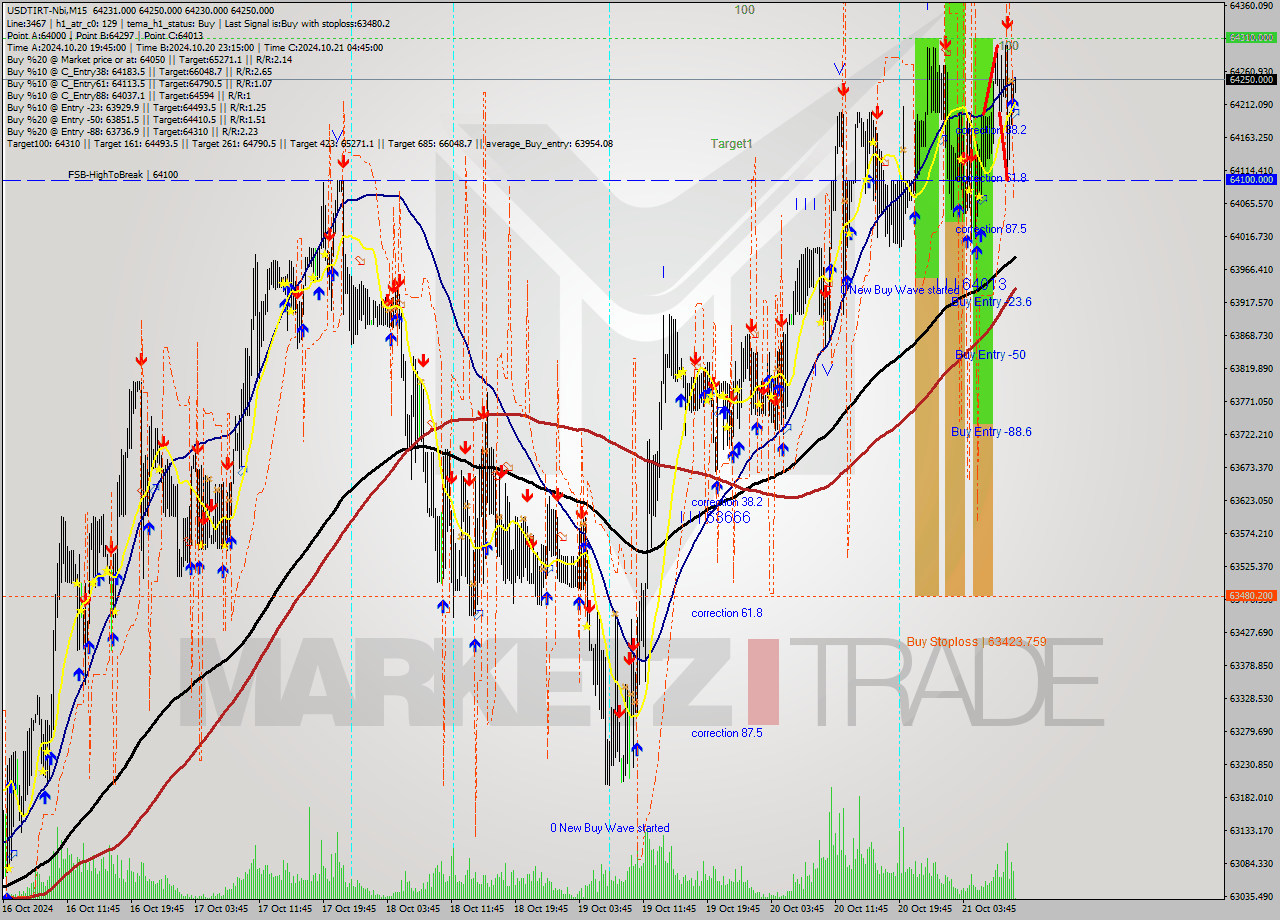
Task: Click the 19 Oct 11:45 time axis label
Action: tap(669, 909)
